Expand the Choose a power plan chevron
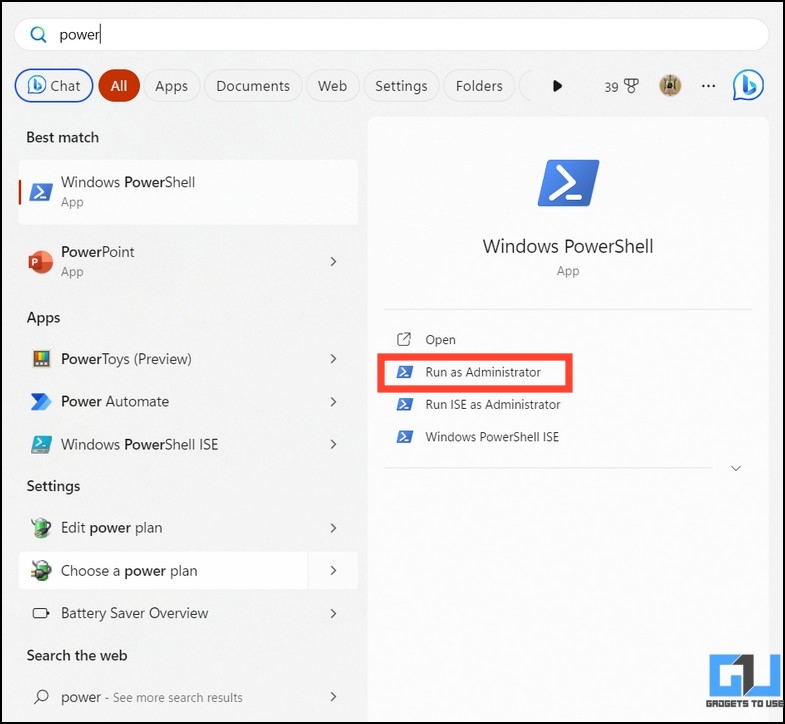785x724 pixels. (x=333, y=570)
